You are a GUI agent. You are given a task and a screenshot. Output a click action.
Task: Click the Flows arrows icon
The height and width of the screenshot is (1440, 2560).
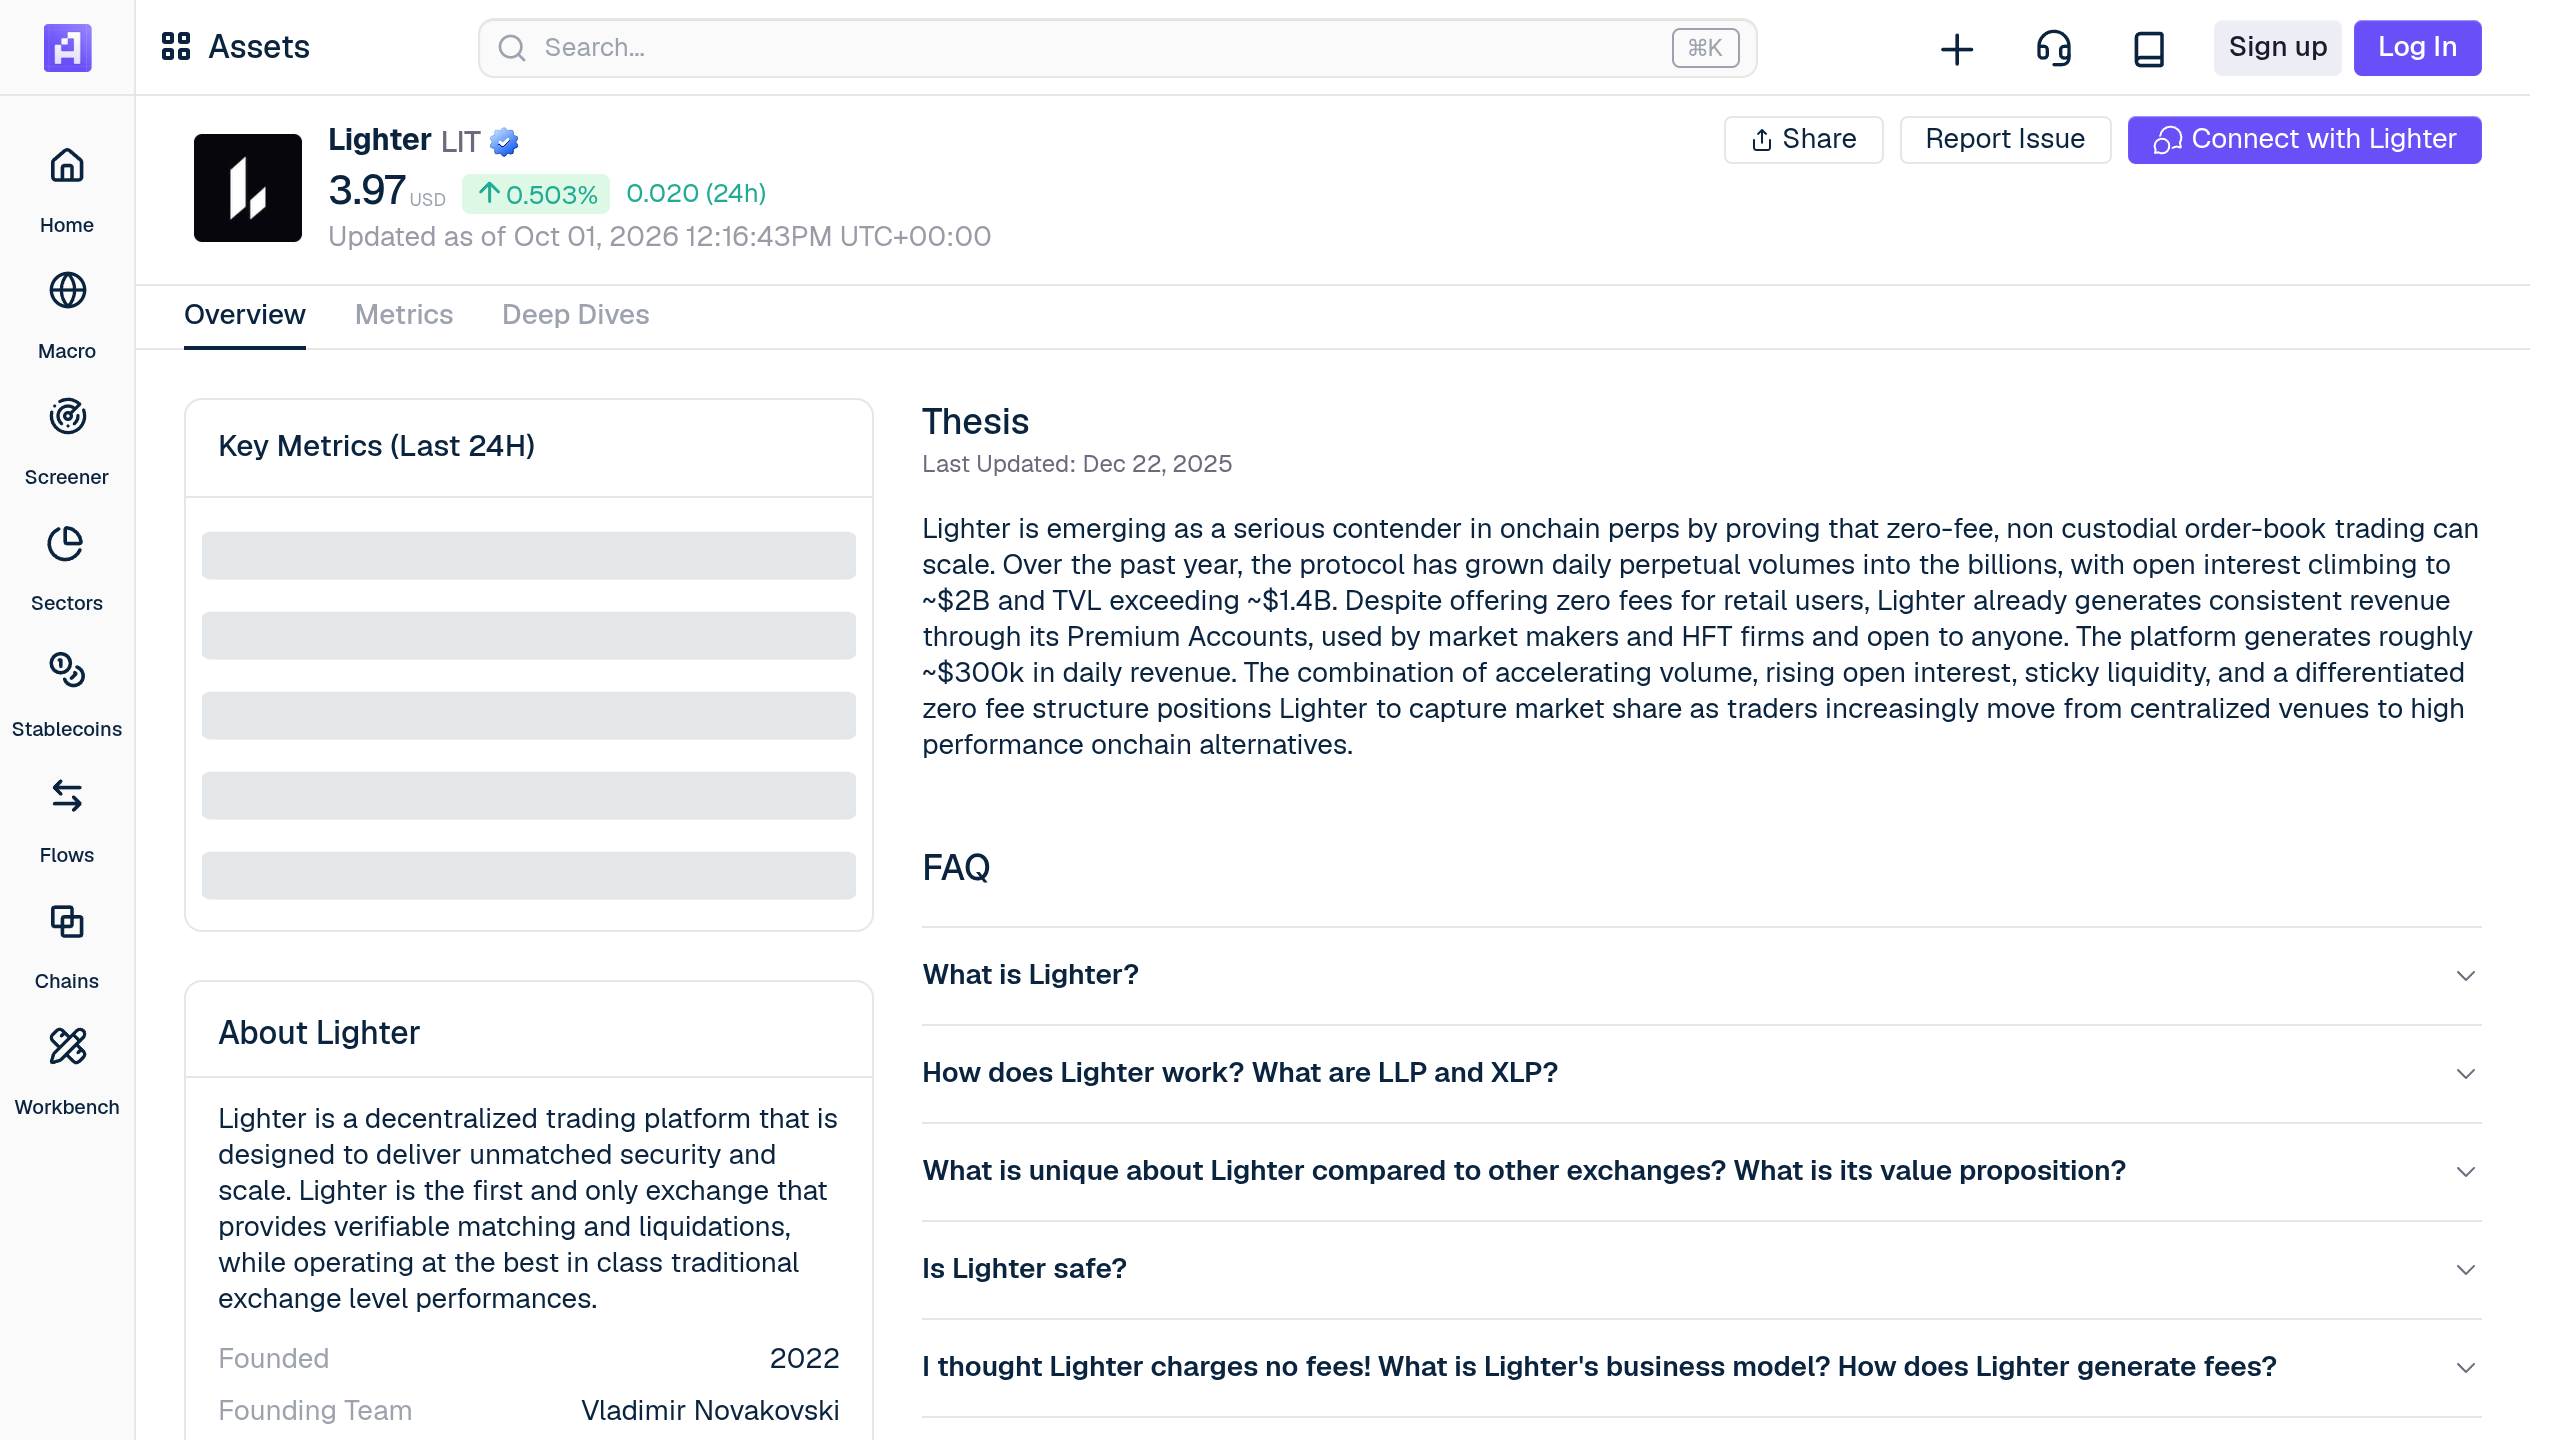click(67, 795)
